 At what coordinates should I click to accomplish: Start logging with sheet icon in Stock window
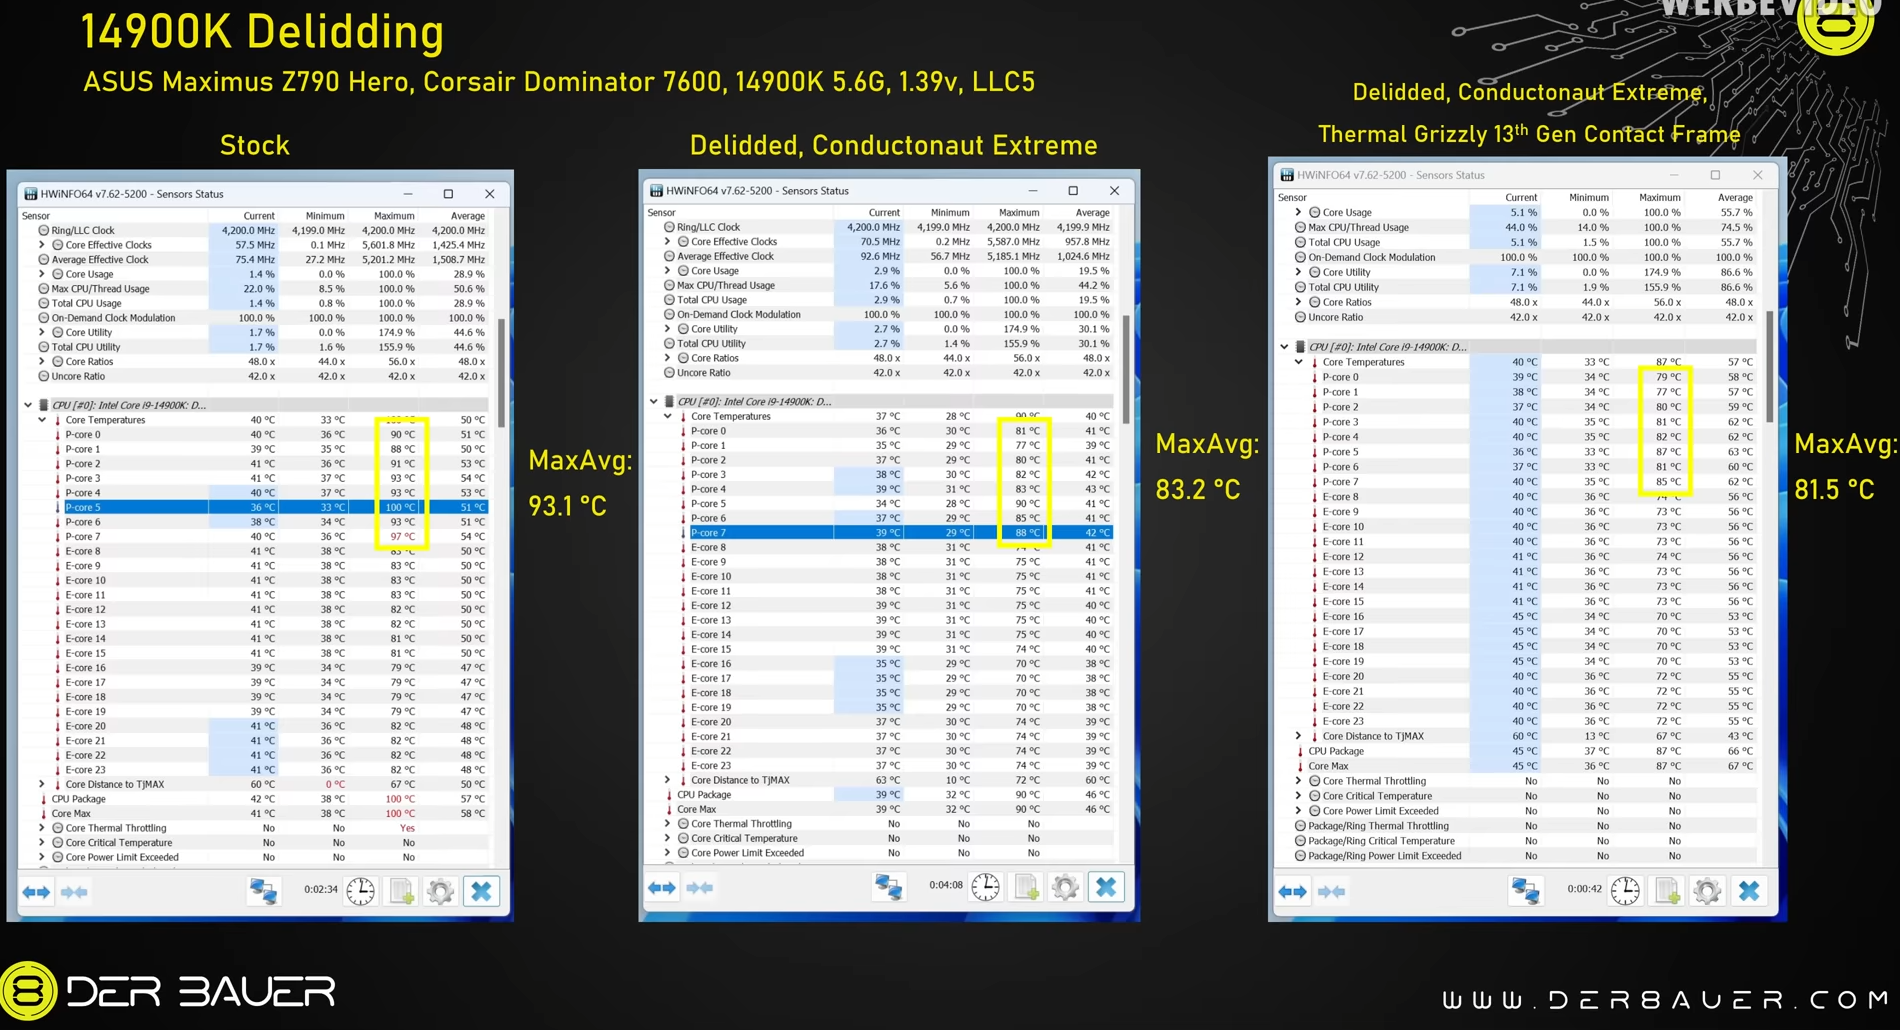(401, 891)
